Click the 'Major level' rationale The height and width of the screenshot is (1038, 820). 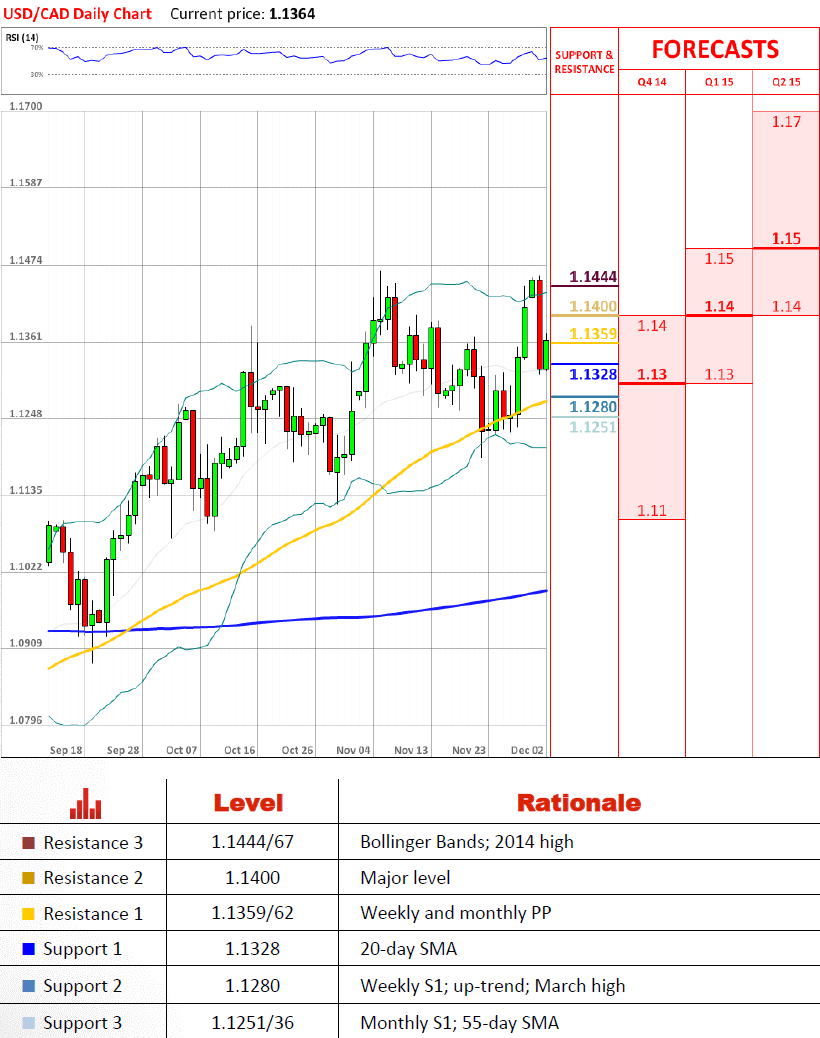click(x=405, y=878)
